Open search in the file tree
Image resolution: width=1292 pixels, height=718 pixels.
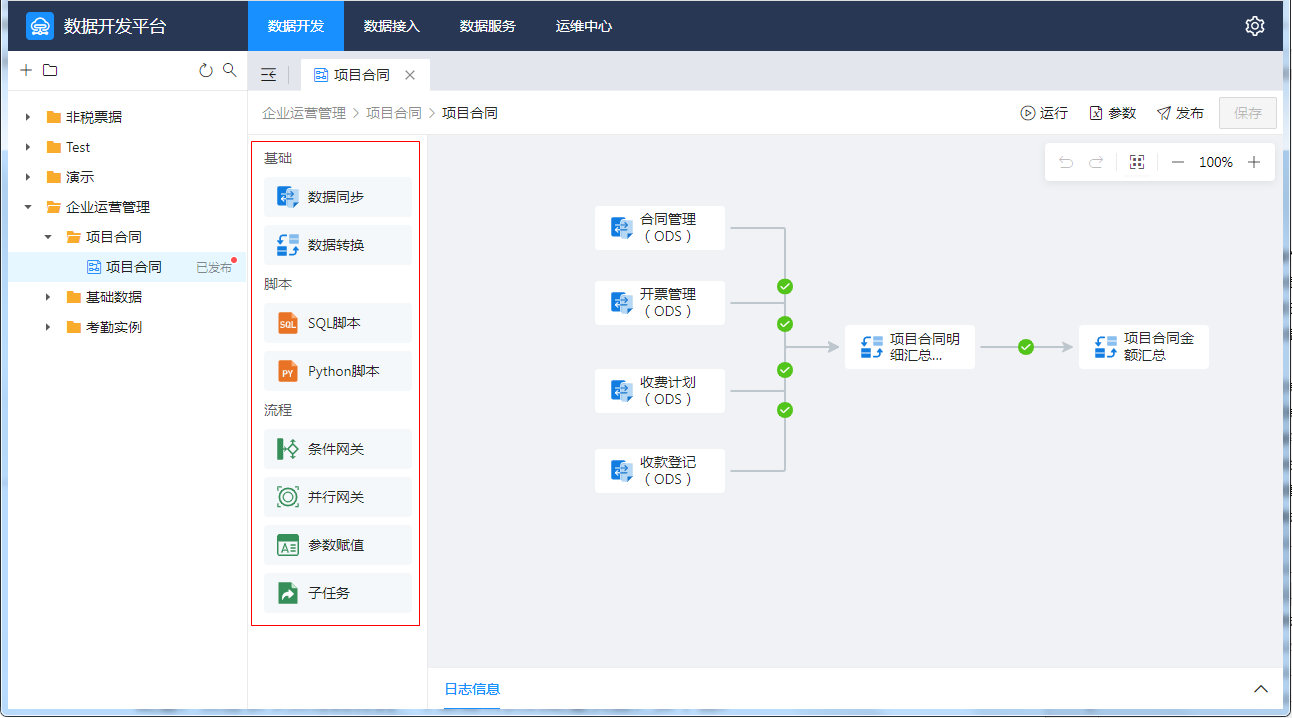(230, 70)
